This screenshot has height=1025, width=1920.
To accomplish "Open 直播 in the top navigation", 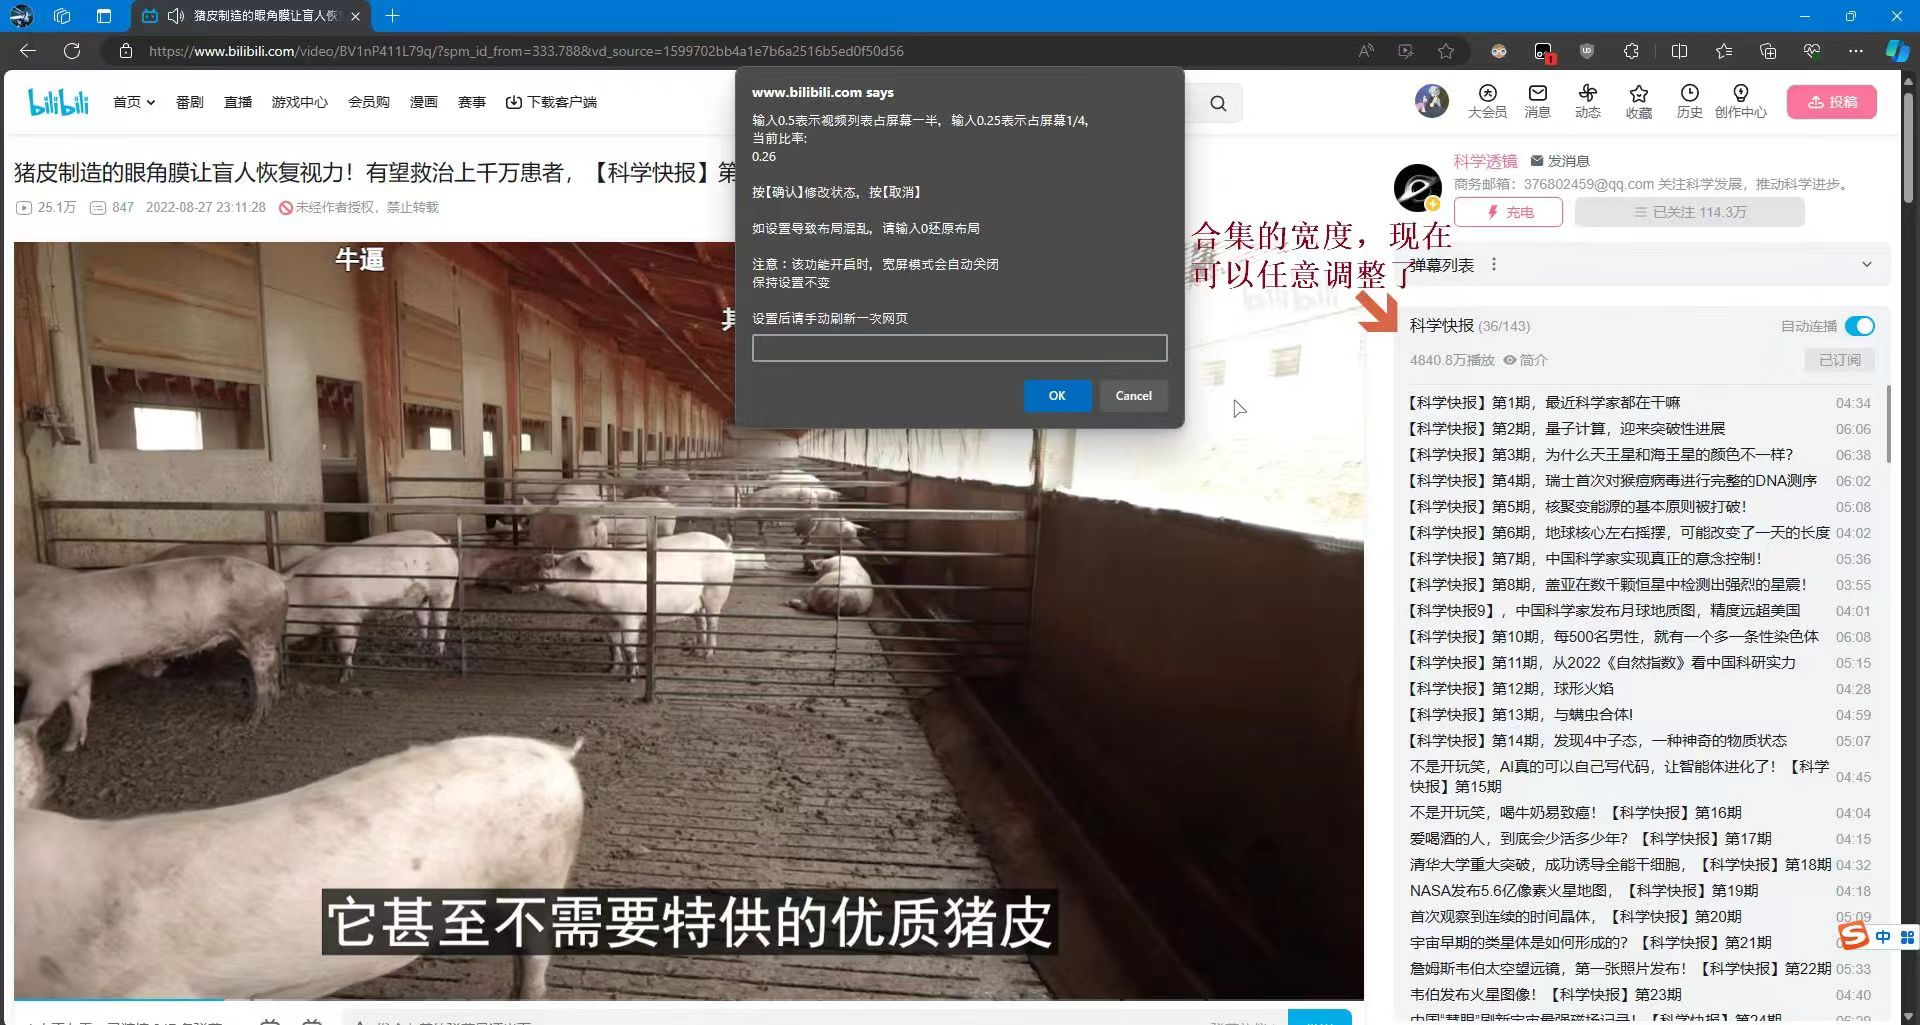I will coord(238,102).
